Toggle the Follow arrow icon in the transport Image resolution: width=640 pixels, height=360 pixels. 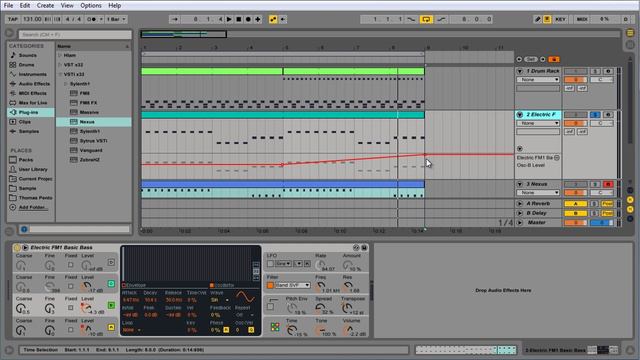click(x=174, y=19)
